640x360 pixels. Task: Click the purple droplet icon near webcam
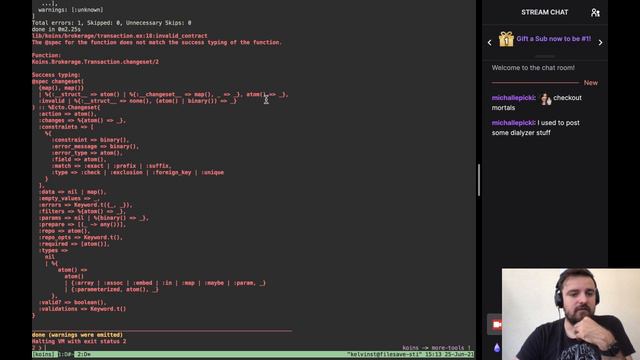click(x=497, y=348)
